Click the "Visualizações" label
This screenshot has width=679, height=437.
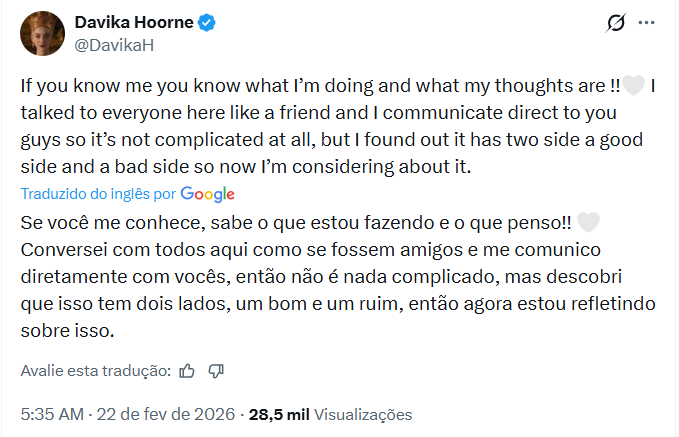(366, 414)
